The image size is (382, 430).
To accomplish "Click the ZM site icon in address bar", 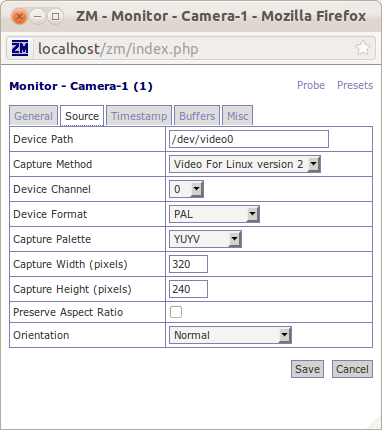I will pos(20,48).
